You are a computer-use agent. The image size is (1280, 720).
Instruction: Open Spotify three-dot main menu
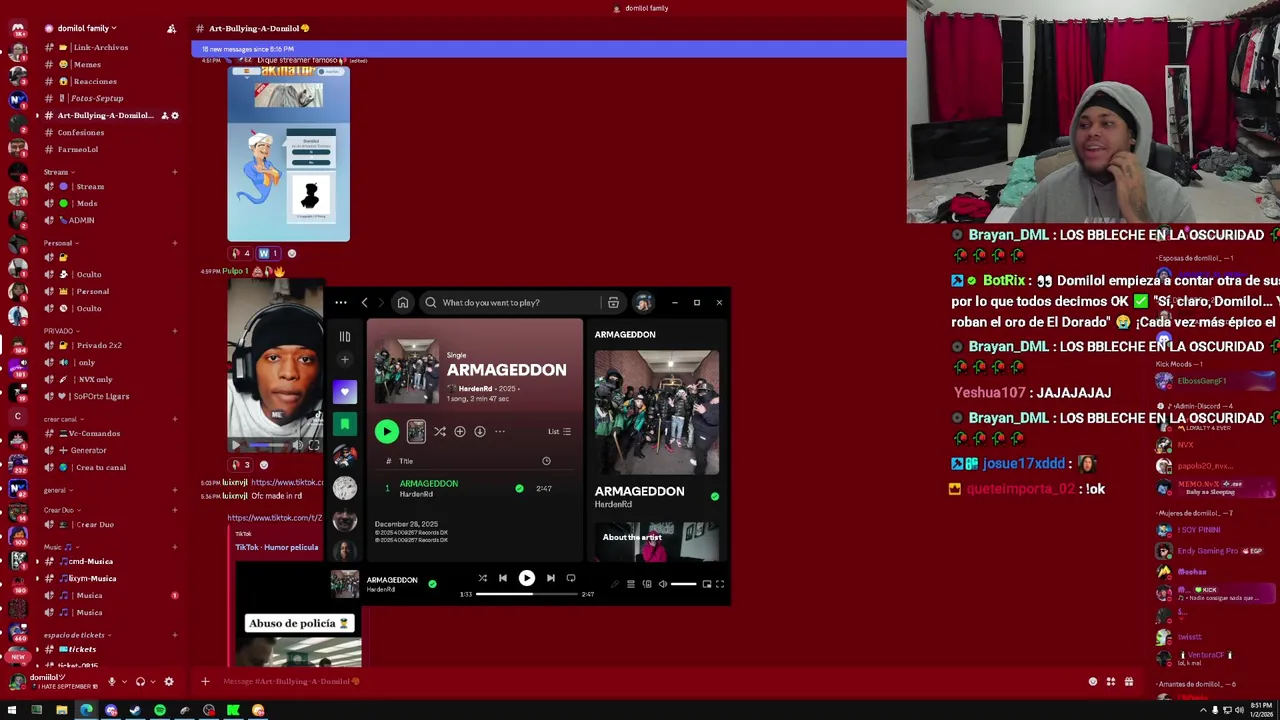[341, 302]
